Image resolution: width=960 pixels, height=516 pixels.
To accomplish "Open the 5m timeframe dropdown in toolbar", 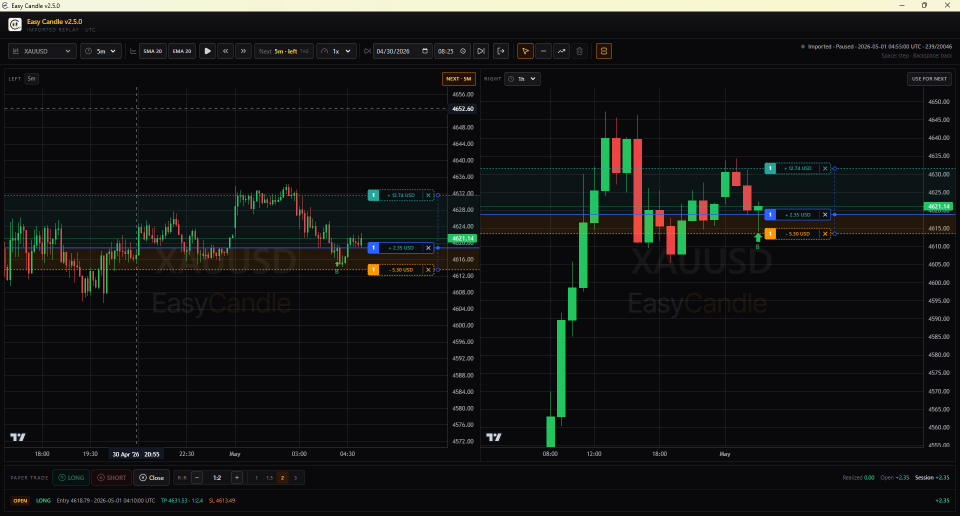I will click(101, 51).
